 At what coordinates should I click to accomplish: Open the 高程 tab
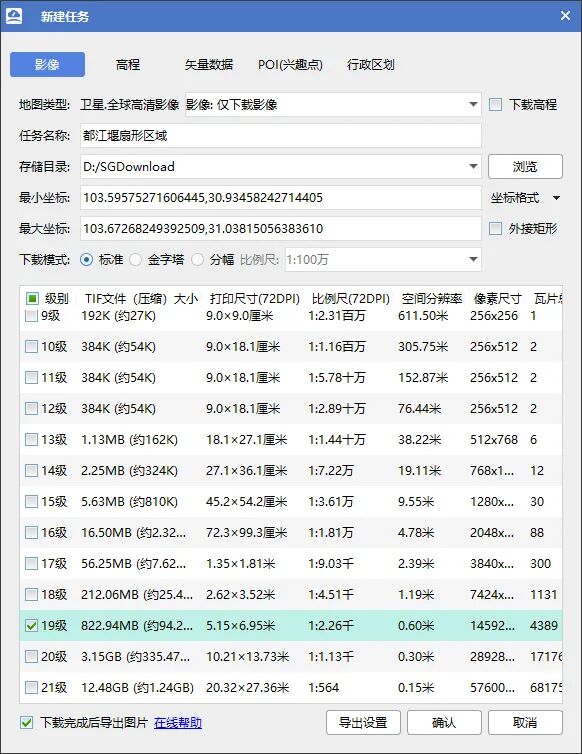[x=128, y=64]
